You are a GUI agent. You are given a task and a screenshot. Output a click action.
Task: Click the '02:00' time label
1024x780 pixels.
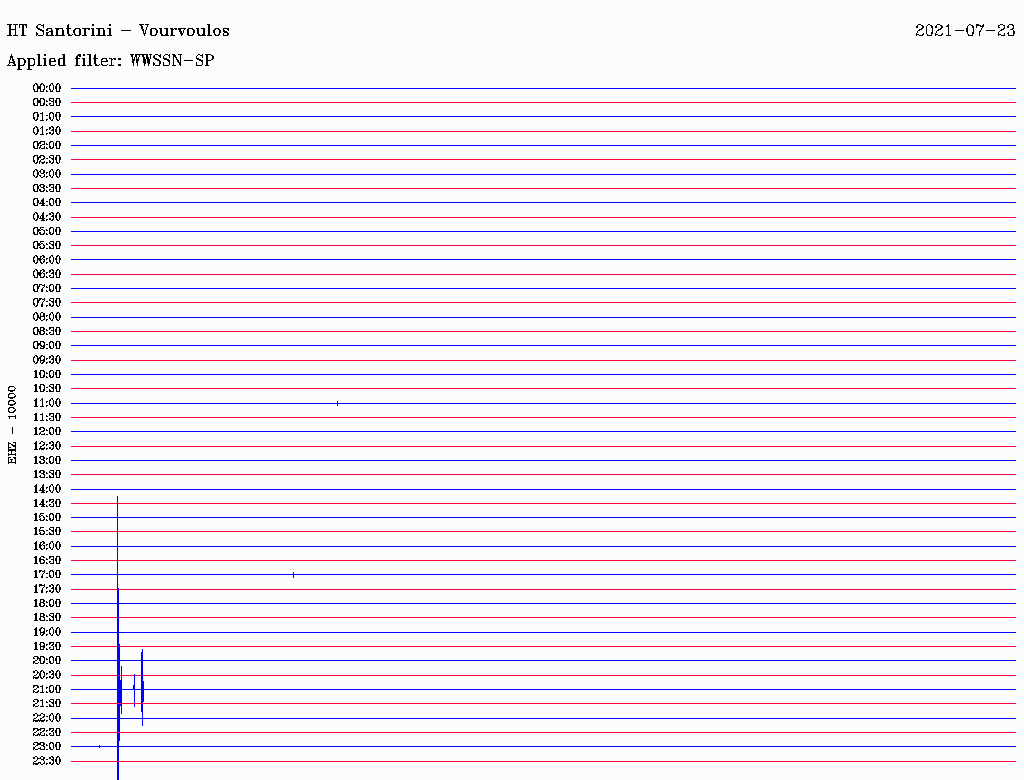(47, 146)
